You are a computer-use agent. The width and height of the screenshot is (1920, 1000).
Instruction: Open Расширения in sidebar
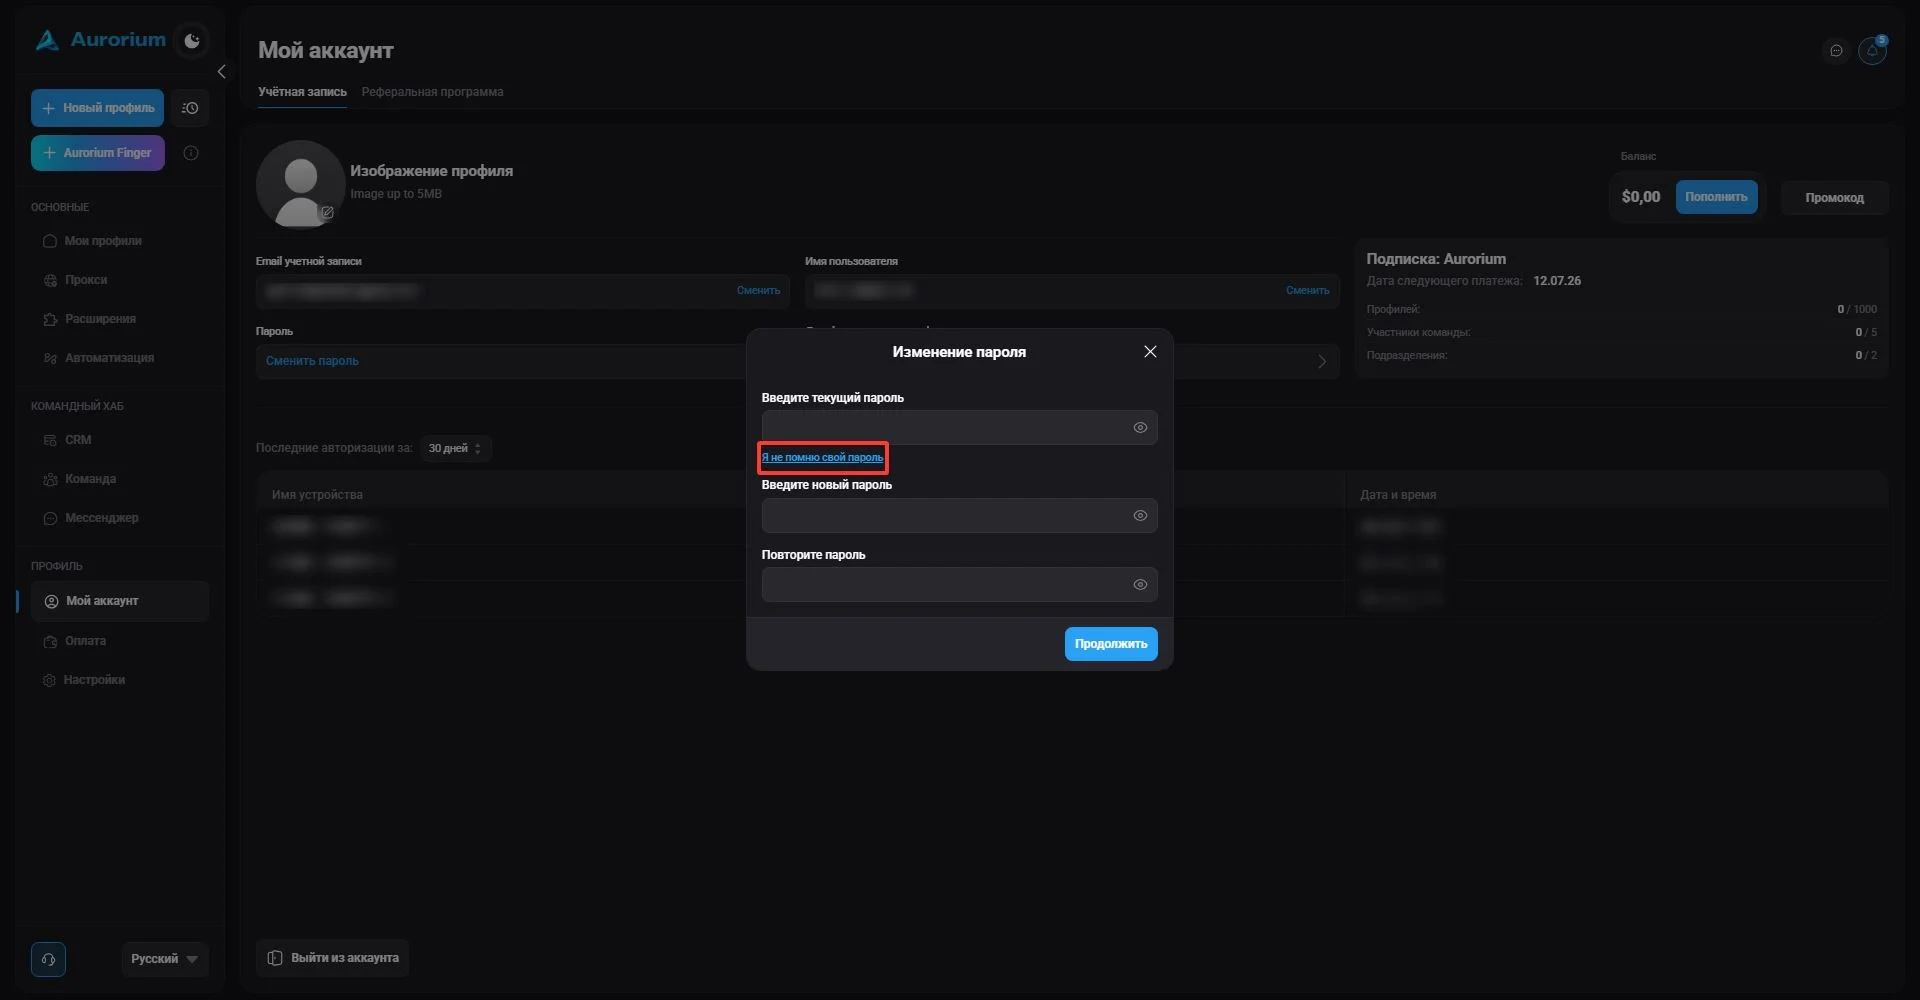tap(89, 319)
